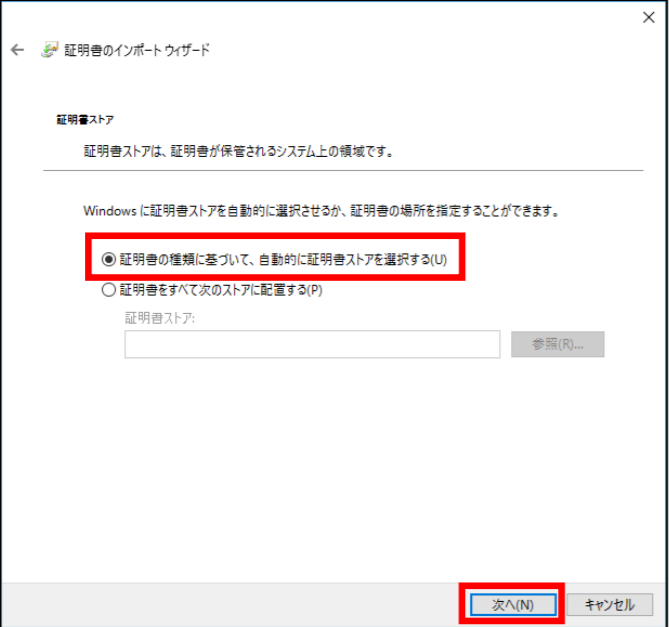Image resolution: width=669 pixels, height=627 pixels.
Task: Click the キャンセル button
Action: [610, 604]
